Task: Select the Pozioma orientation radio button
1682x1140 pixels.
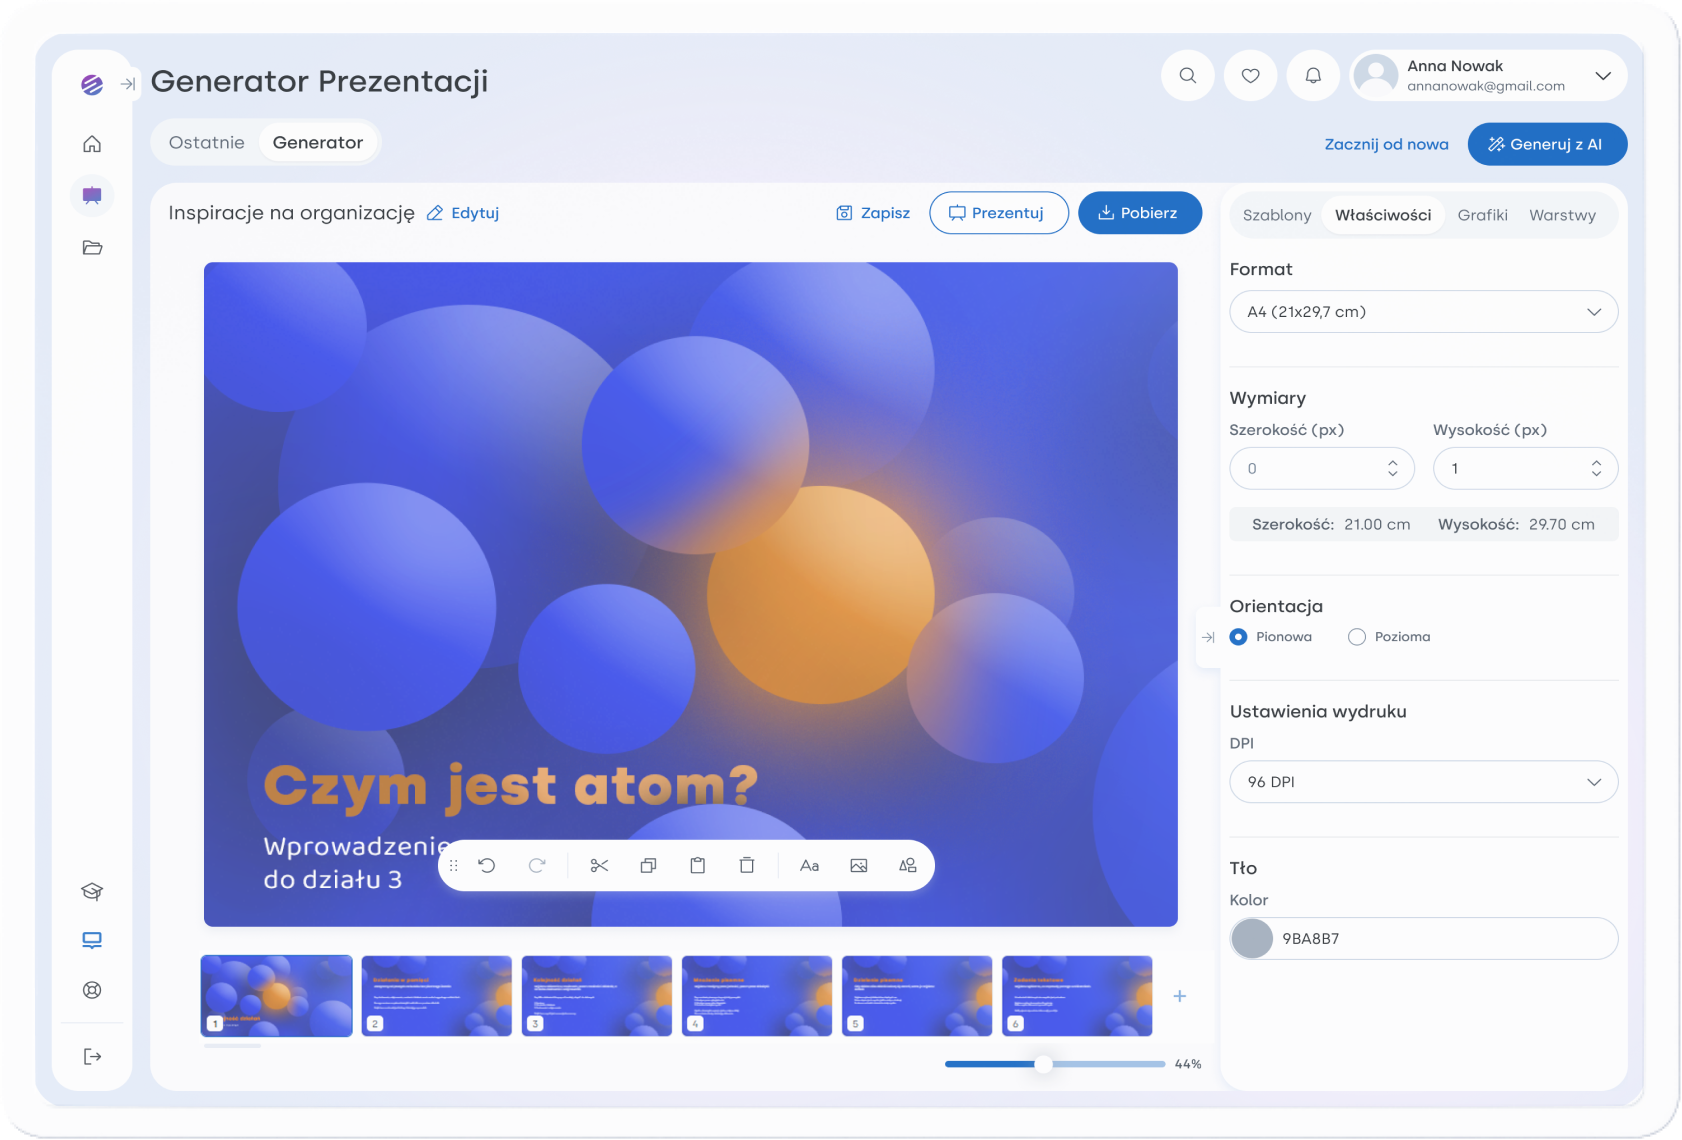Action: click(1357, 637)
